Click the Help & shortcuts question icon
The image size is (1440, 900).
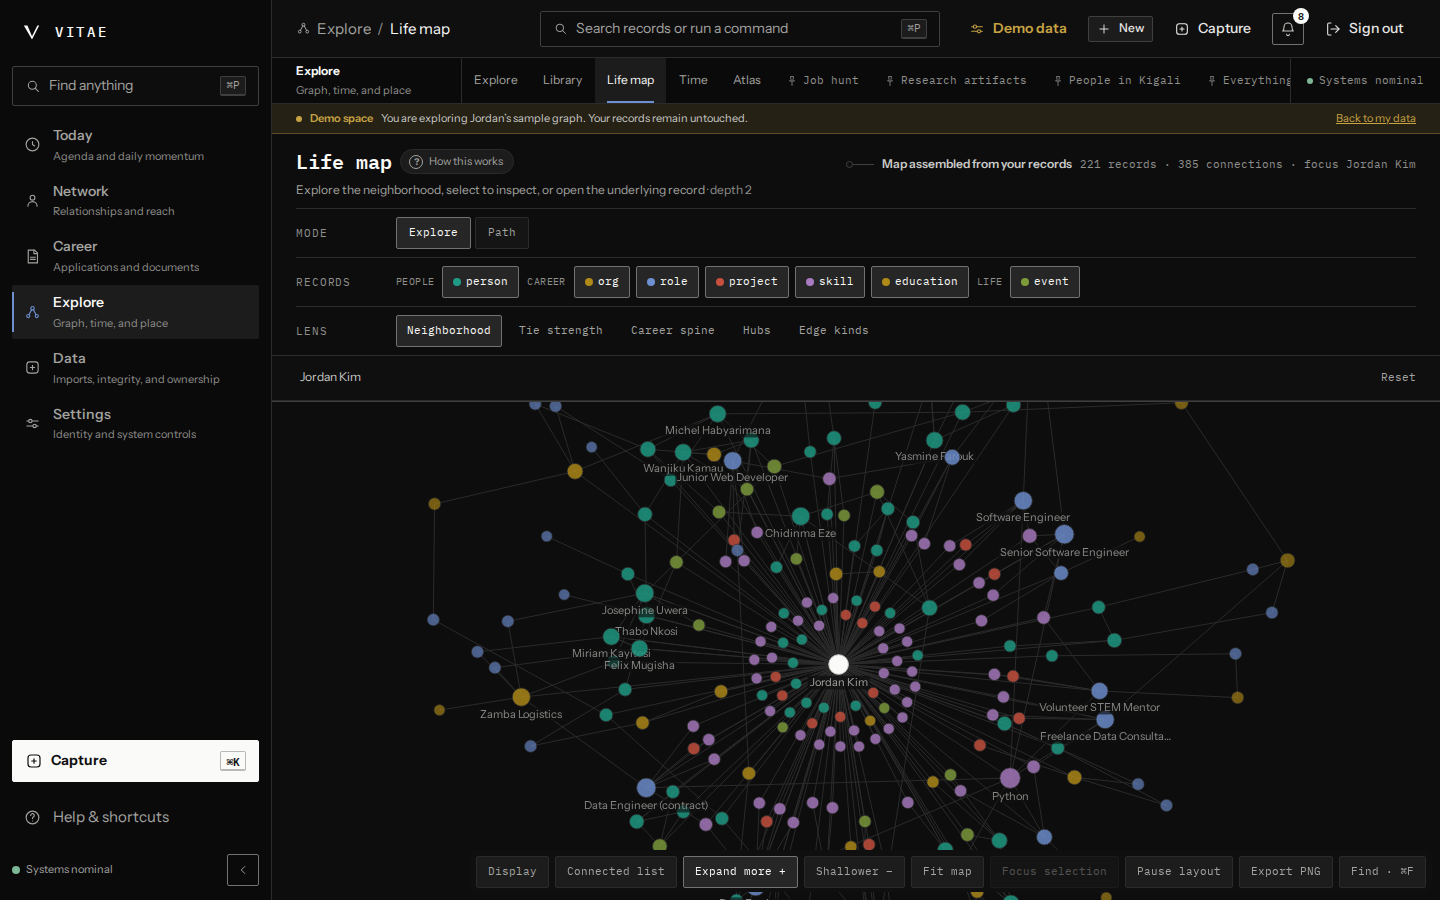coord(33,817)
